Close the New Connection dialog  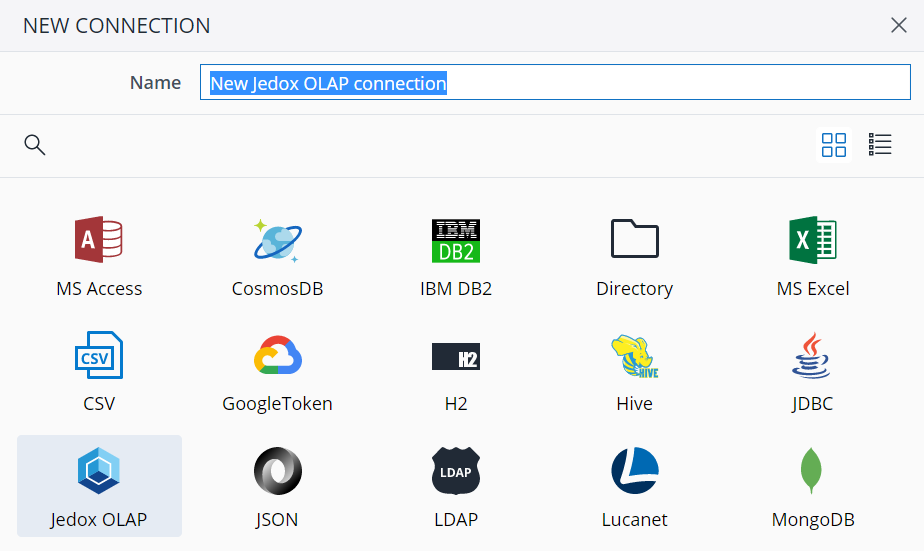(x=898, y=26)
